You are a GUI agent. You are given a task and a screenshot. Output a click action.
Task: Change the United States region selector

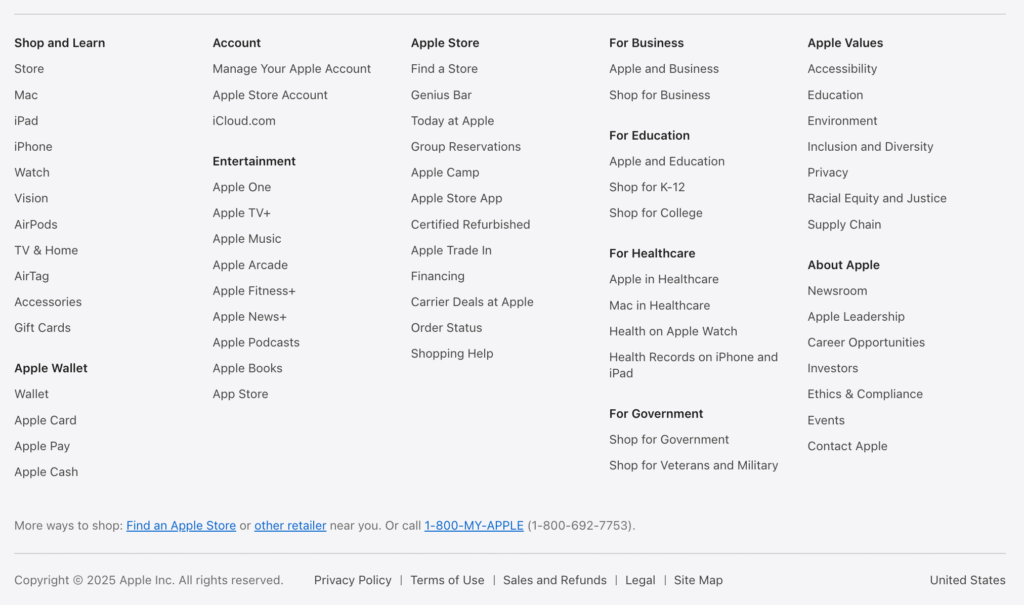pyautogui.click(x=967, y=580)
